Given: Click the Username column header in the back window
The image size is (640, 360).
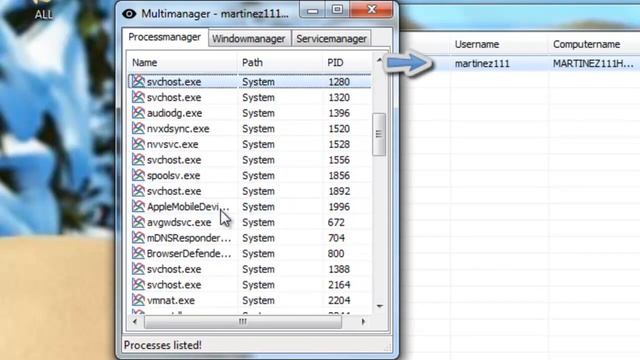Looking at the screenshot, I should click(x=477, y=44).
